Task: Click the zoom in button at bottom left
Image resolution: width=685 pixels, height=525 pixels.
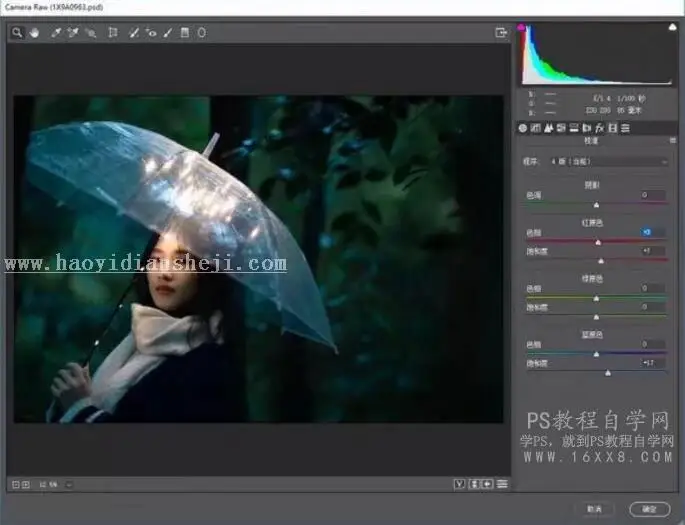Action: (26, 484)
